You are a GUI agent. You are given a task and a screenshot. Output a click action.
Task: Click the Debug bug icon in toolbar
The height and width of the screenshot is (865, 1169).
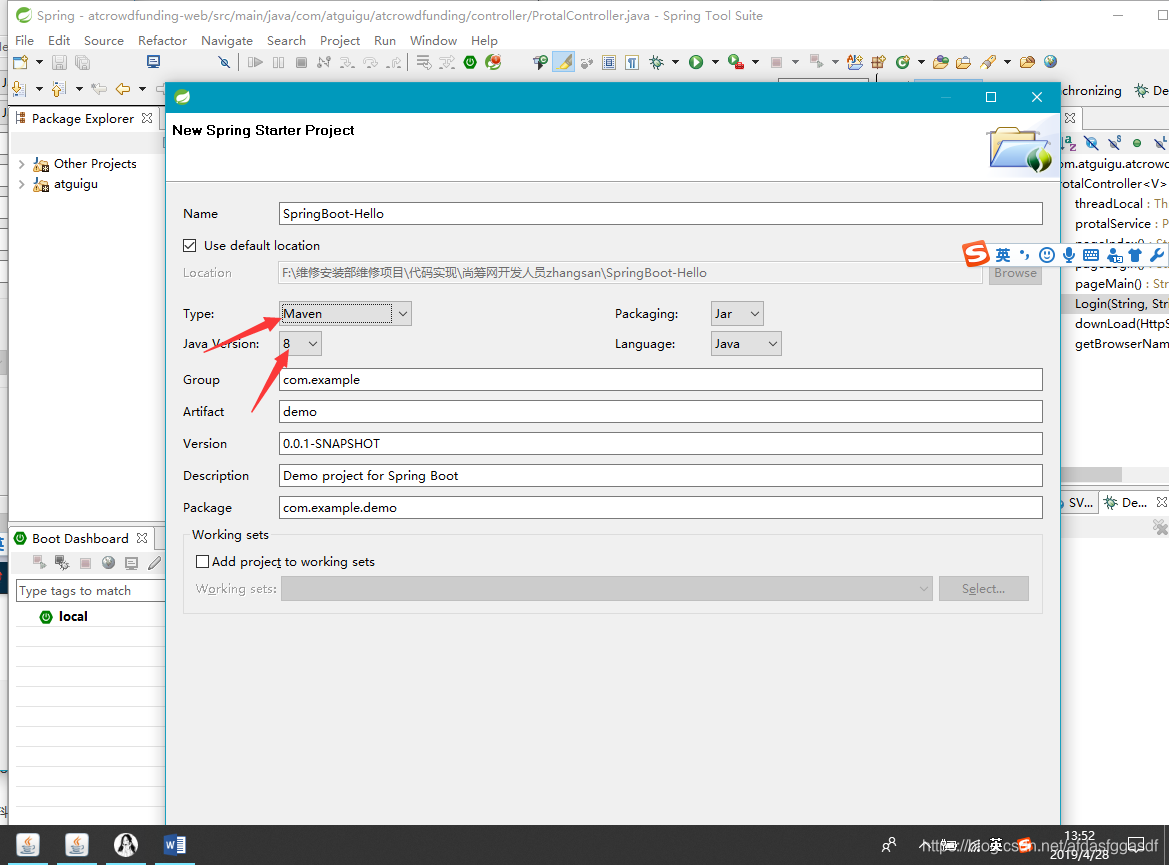click(657, 62)
